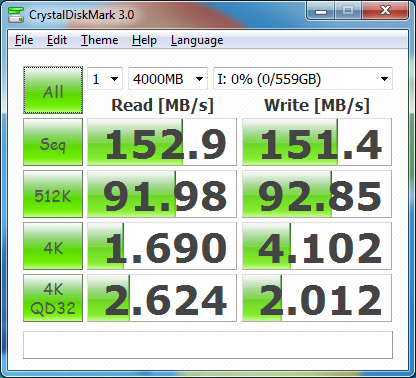
Task: Minimize the CrystalDiskMark window
Action: point(321,11)
